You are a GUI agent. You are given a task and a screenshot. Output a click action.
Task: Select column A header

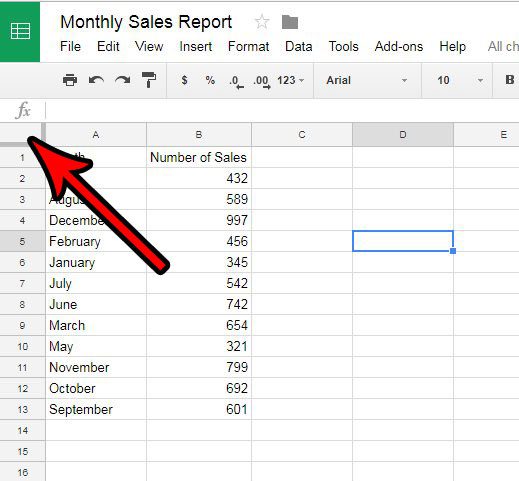coord(96,135)
